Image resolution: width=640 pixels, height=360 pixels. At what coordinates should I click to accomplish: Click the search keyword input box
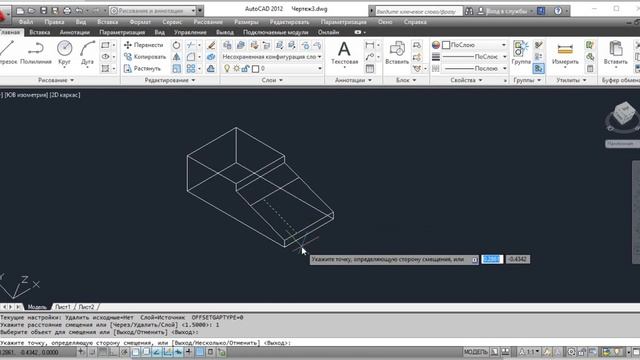[x=419, y=11]
